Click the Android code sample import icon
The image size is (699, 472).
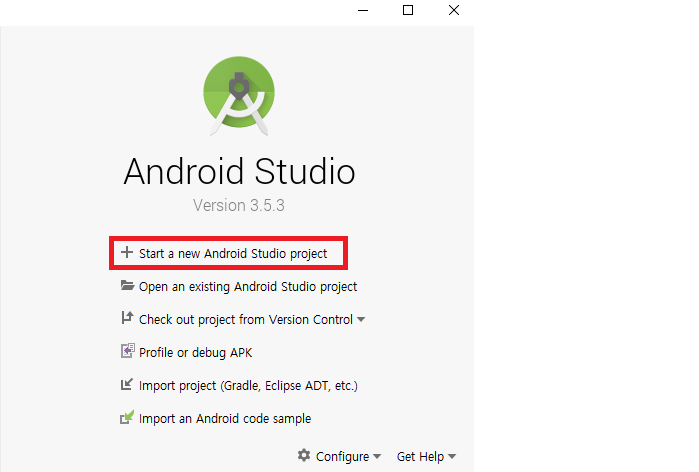127,417
